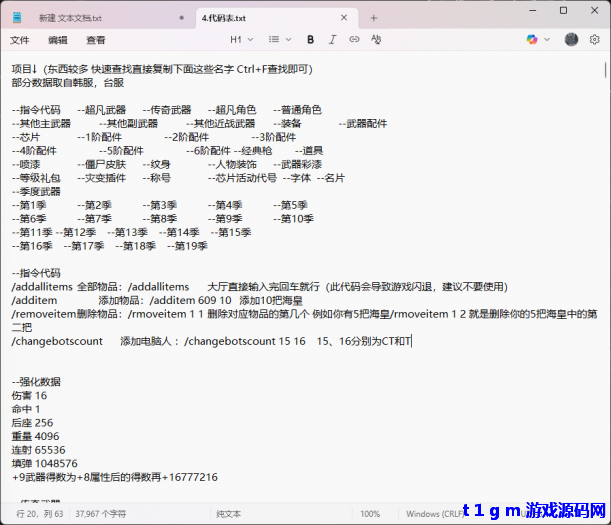Add a new tab with plus button
This screenshot has height=525, width=611.
coord(374,17)
